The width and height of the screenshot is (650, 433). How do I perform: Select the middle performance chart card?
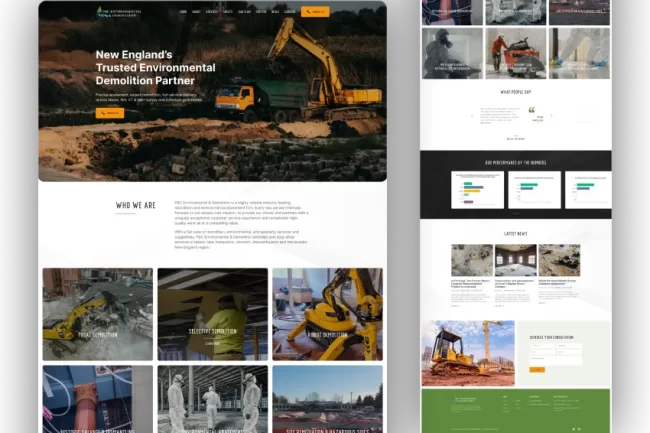pos(532,189)
